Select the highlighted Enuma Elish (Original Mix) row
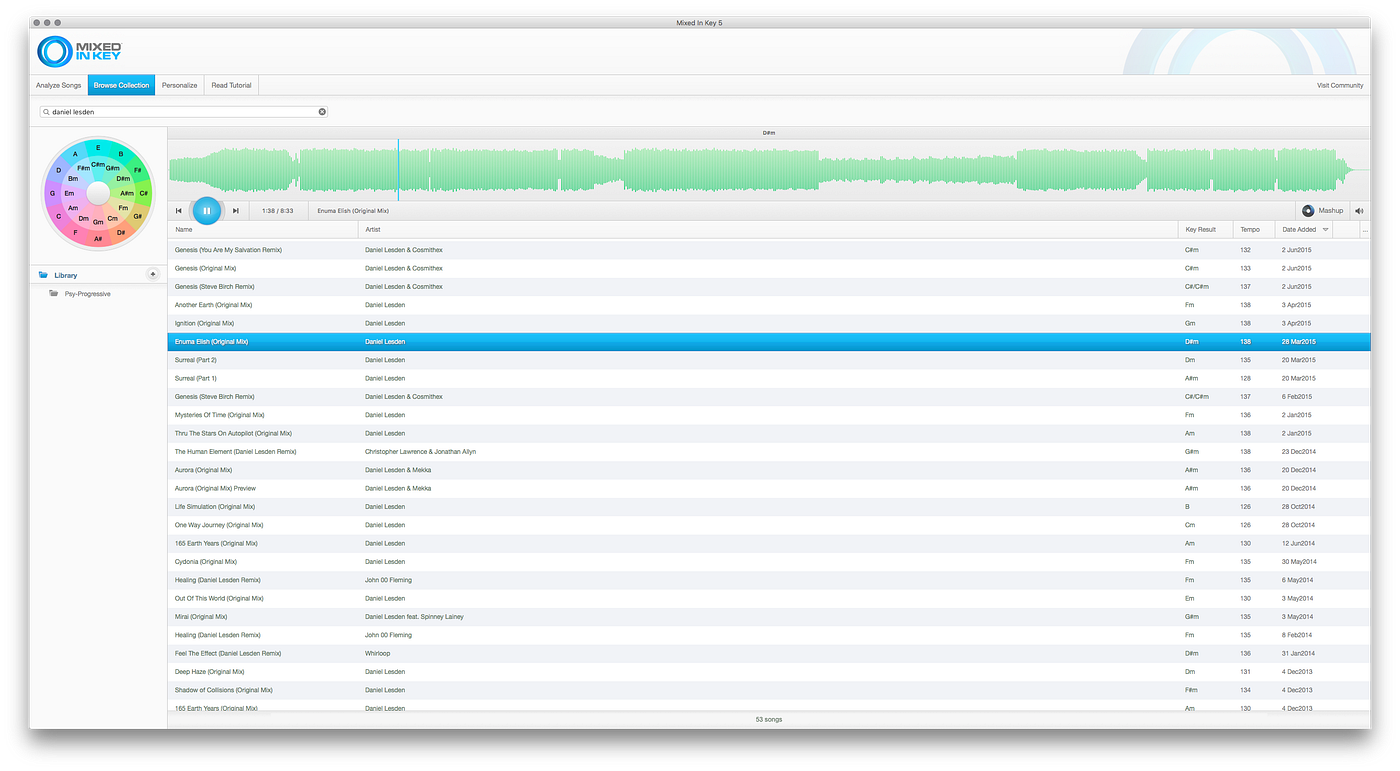This screenshot has height=771, width=1400. [x=768, y=342]
